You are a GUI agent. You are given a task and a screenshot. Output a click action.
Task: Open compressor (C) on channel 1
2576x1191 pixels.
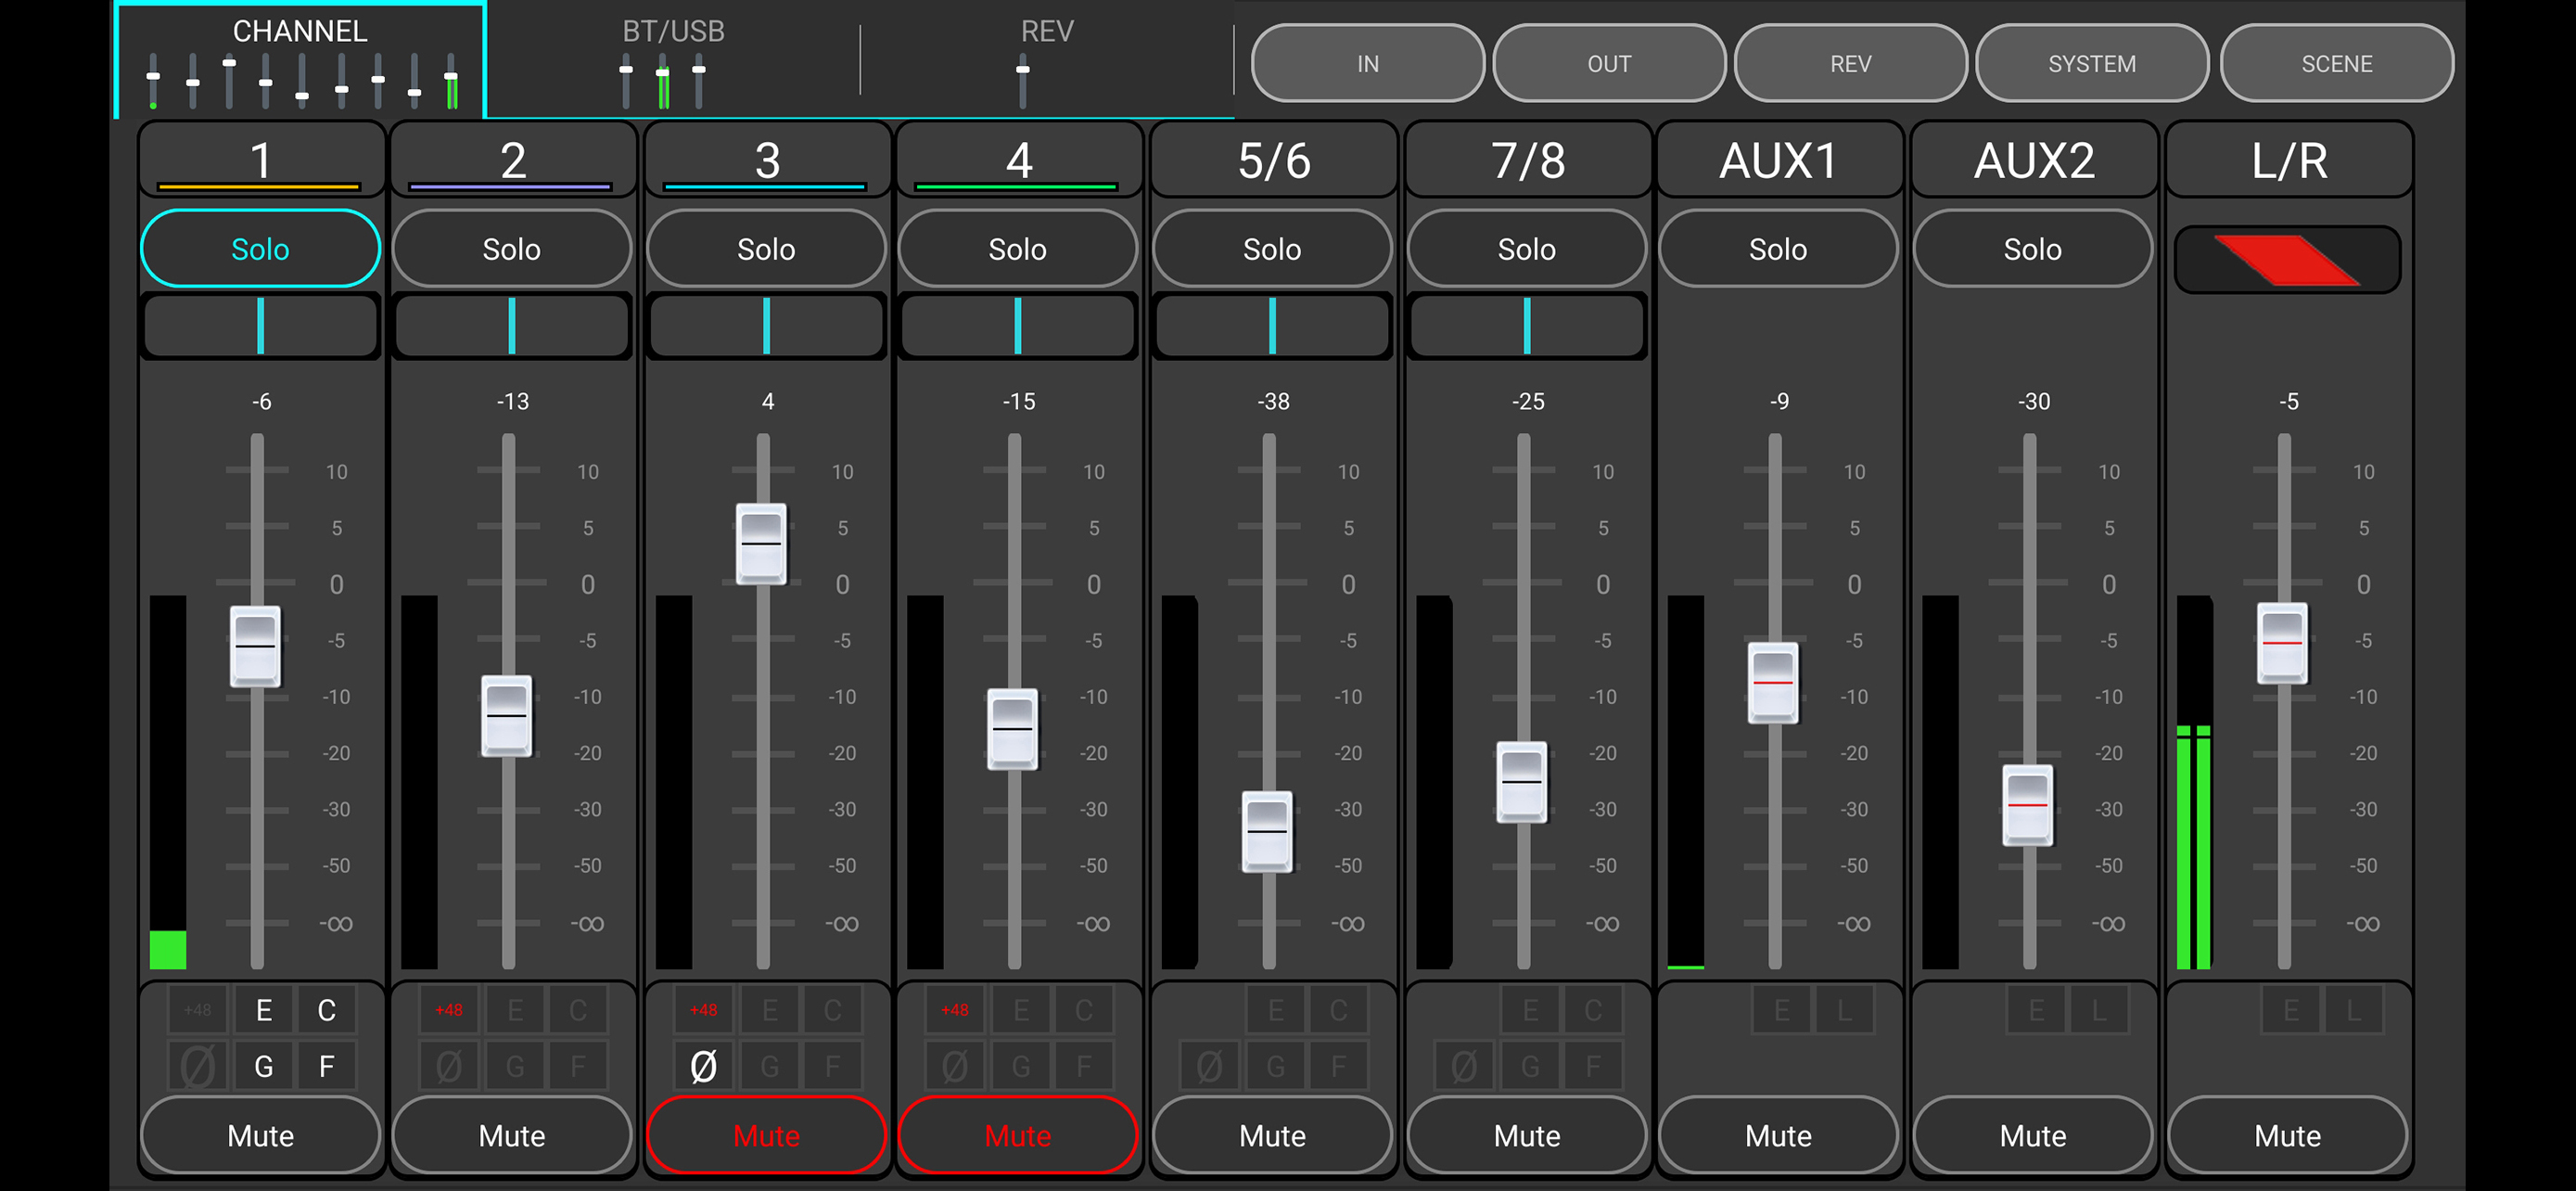(327, 1010)
